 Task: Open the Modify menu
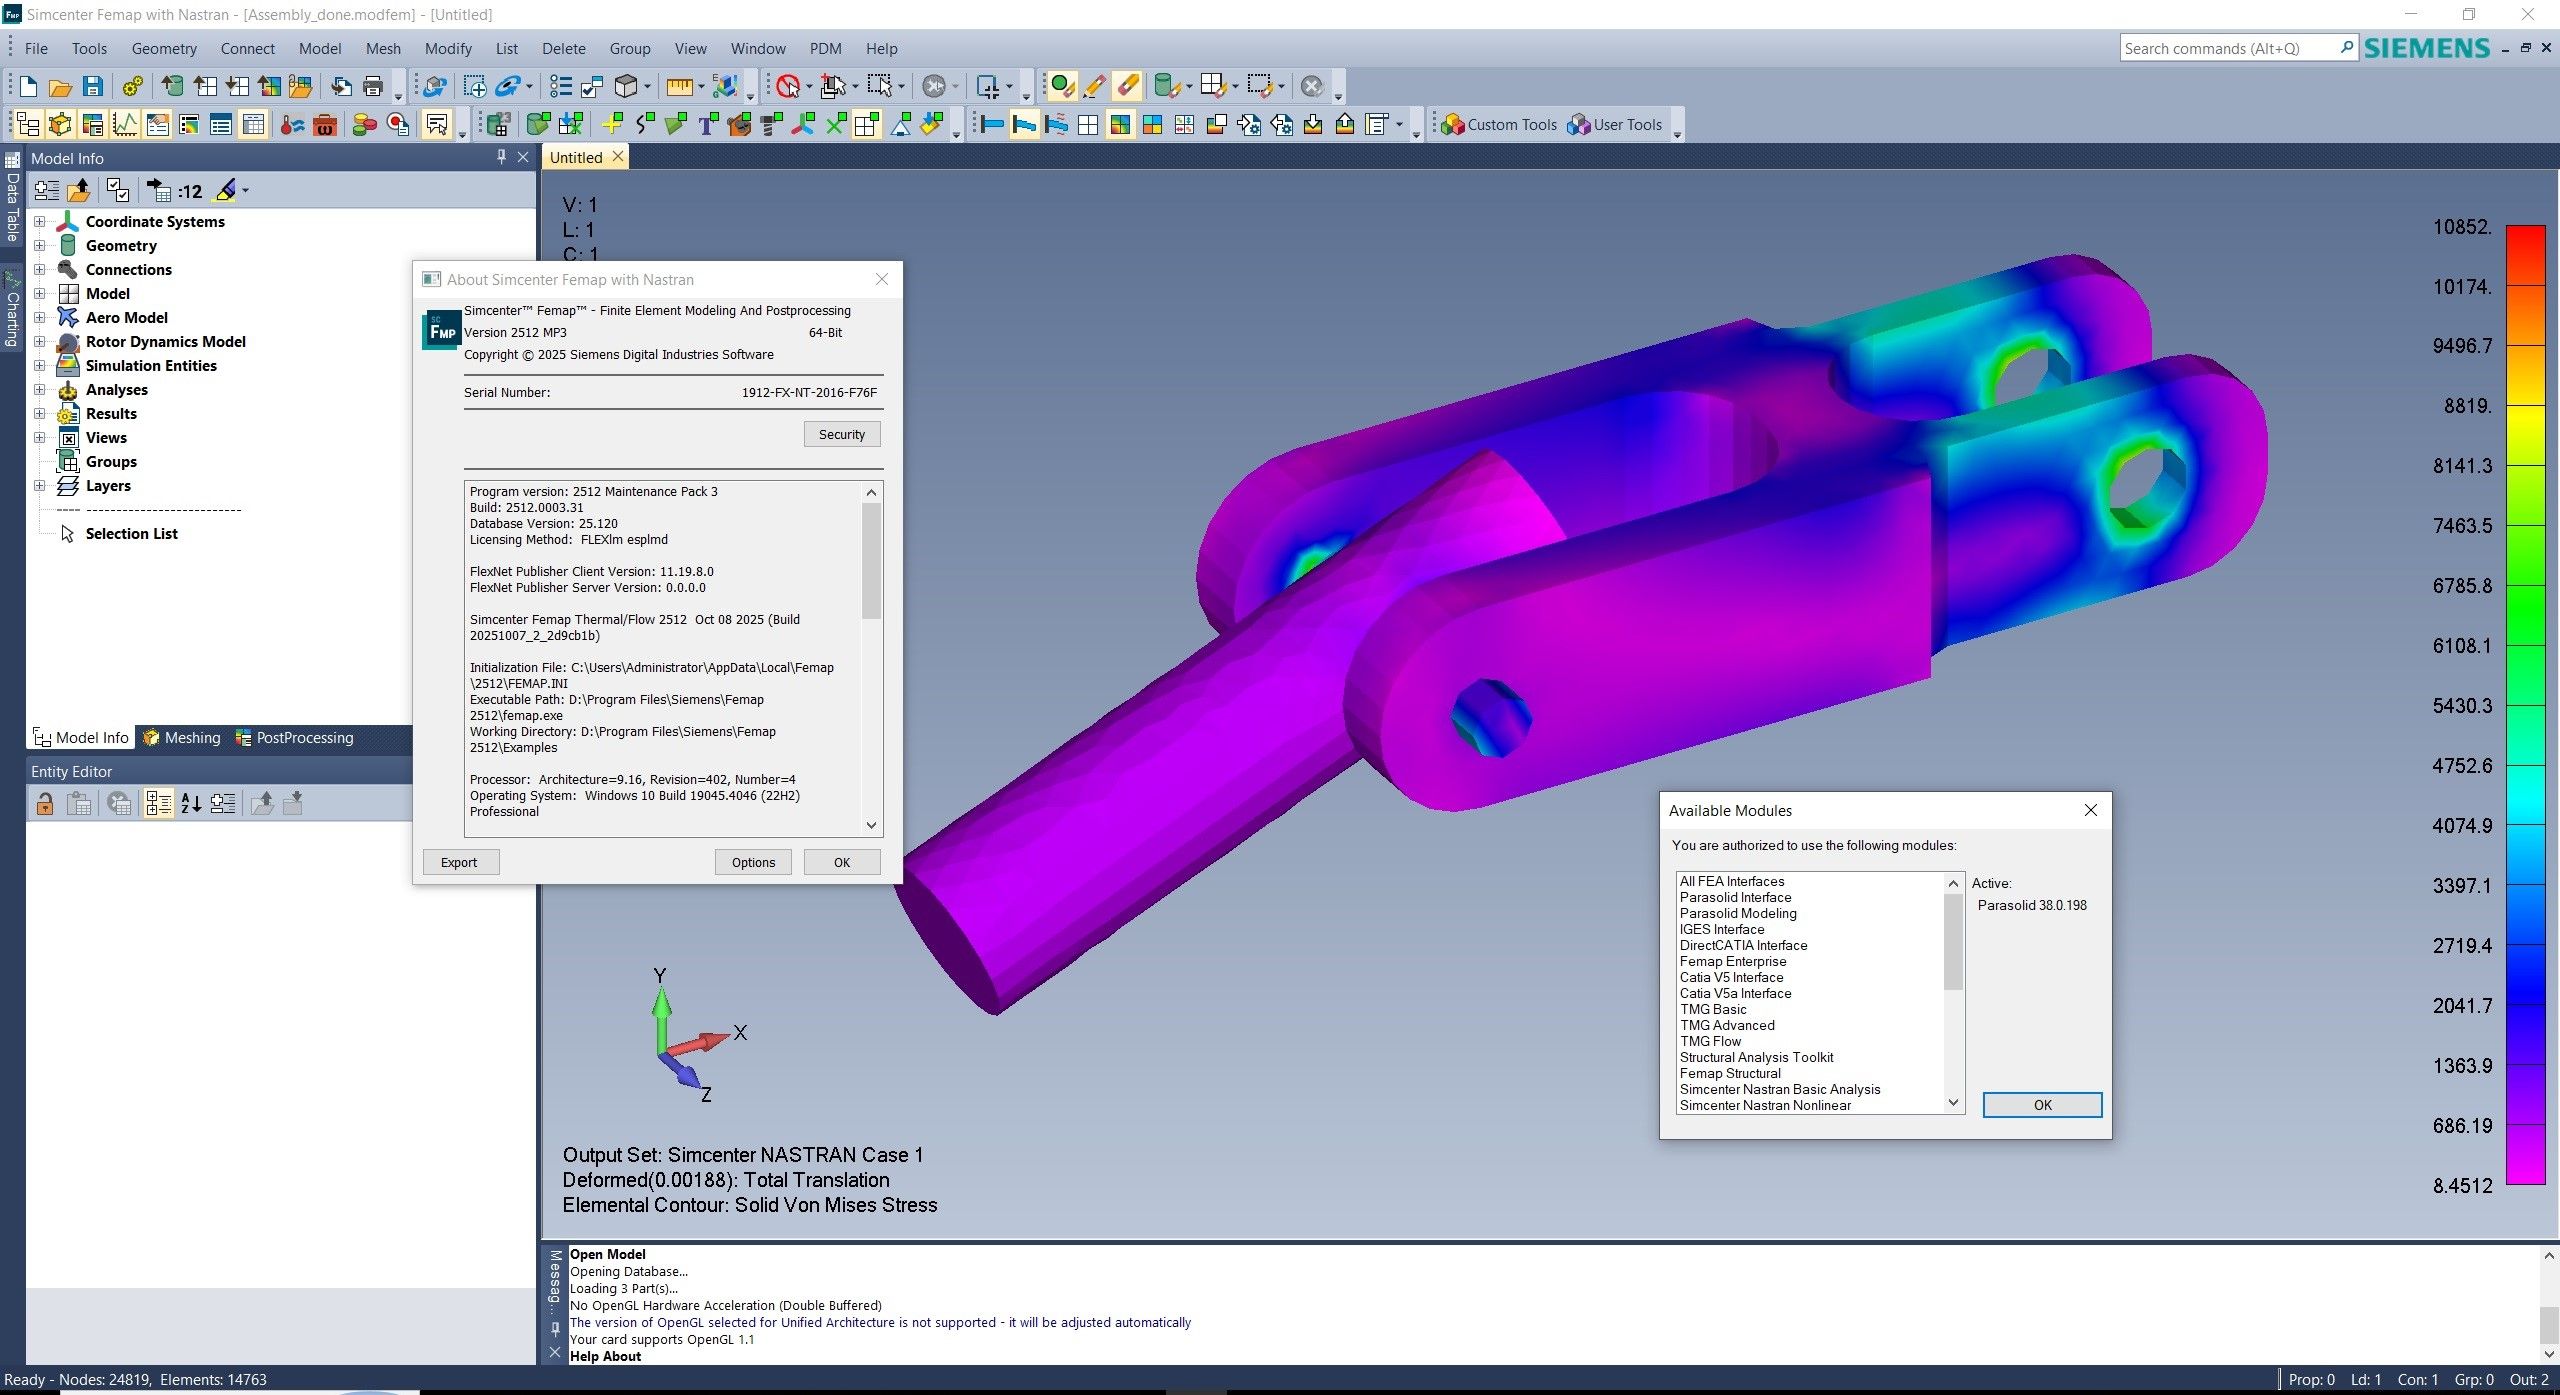tap(448, 48)
